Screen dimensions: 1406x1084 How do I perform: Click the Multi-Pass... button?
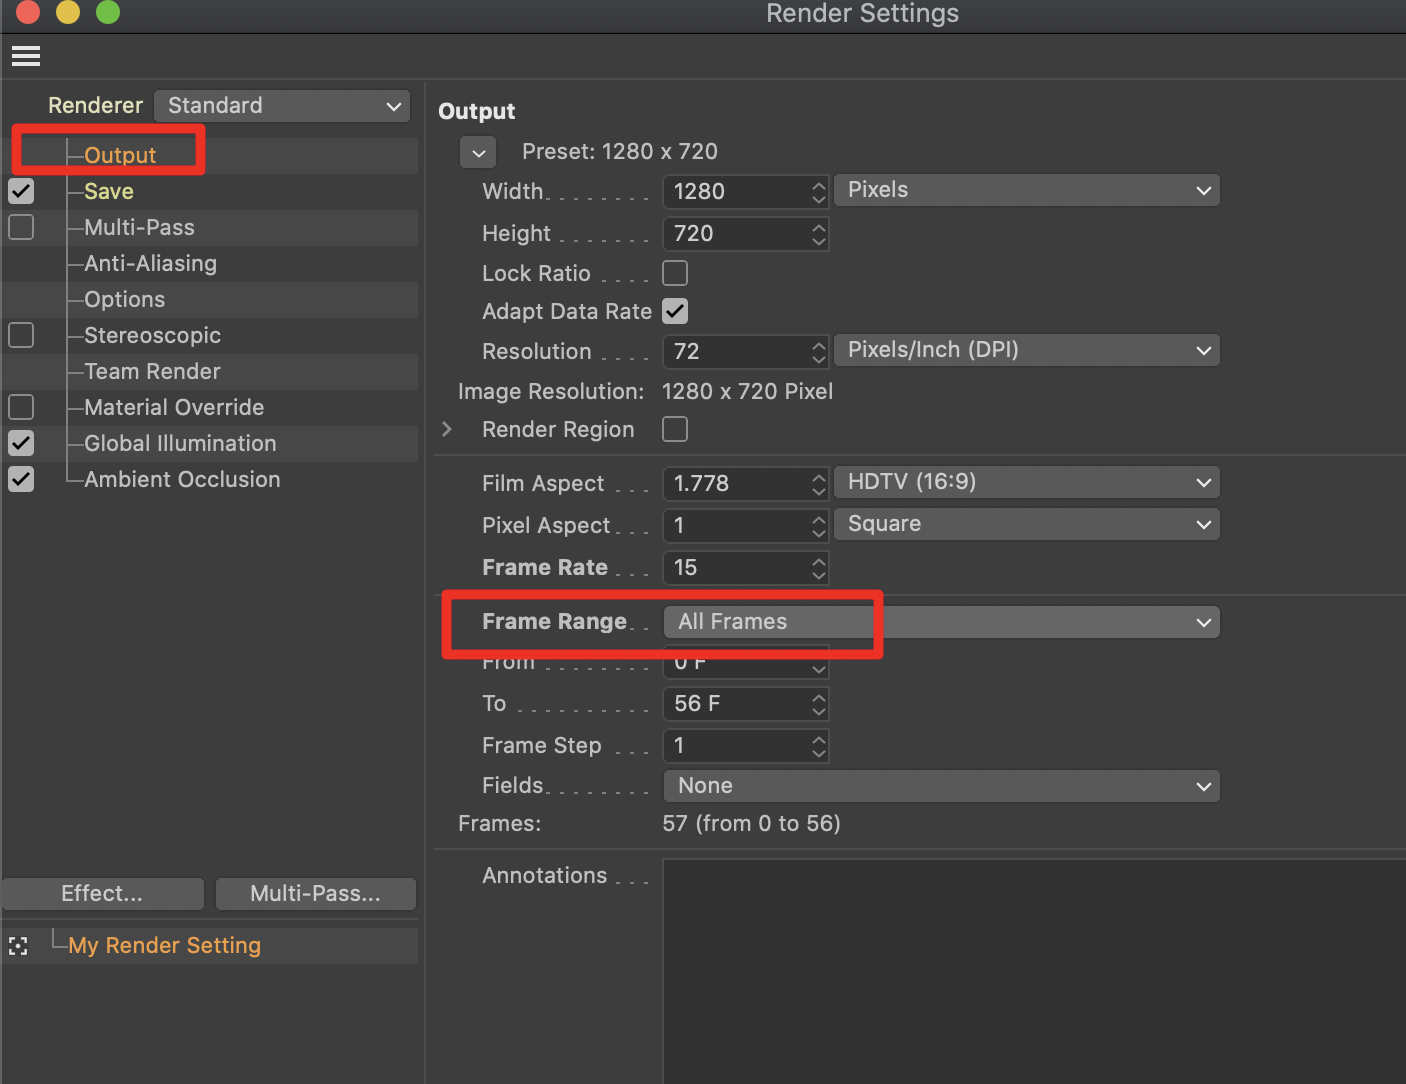(316, 894)
